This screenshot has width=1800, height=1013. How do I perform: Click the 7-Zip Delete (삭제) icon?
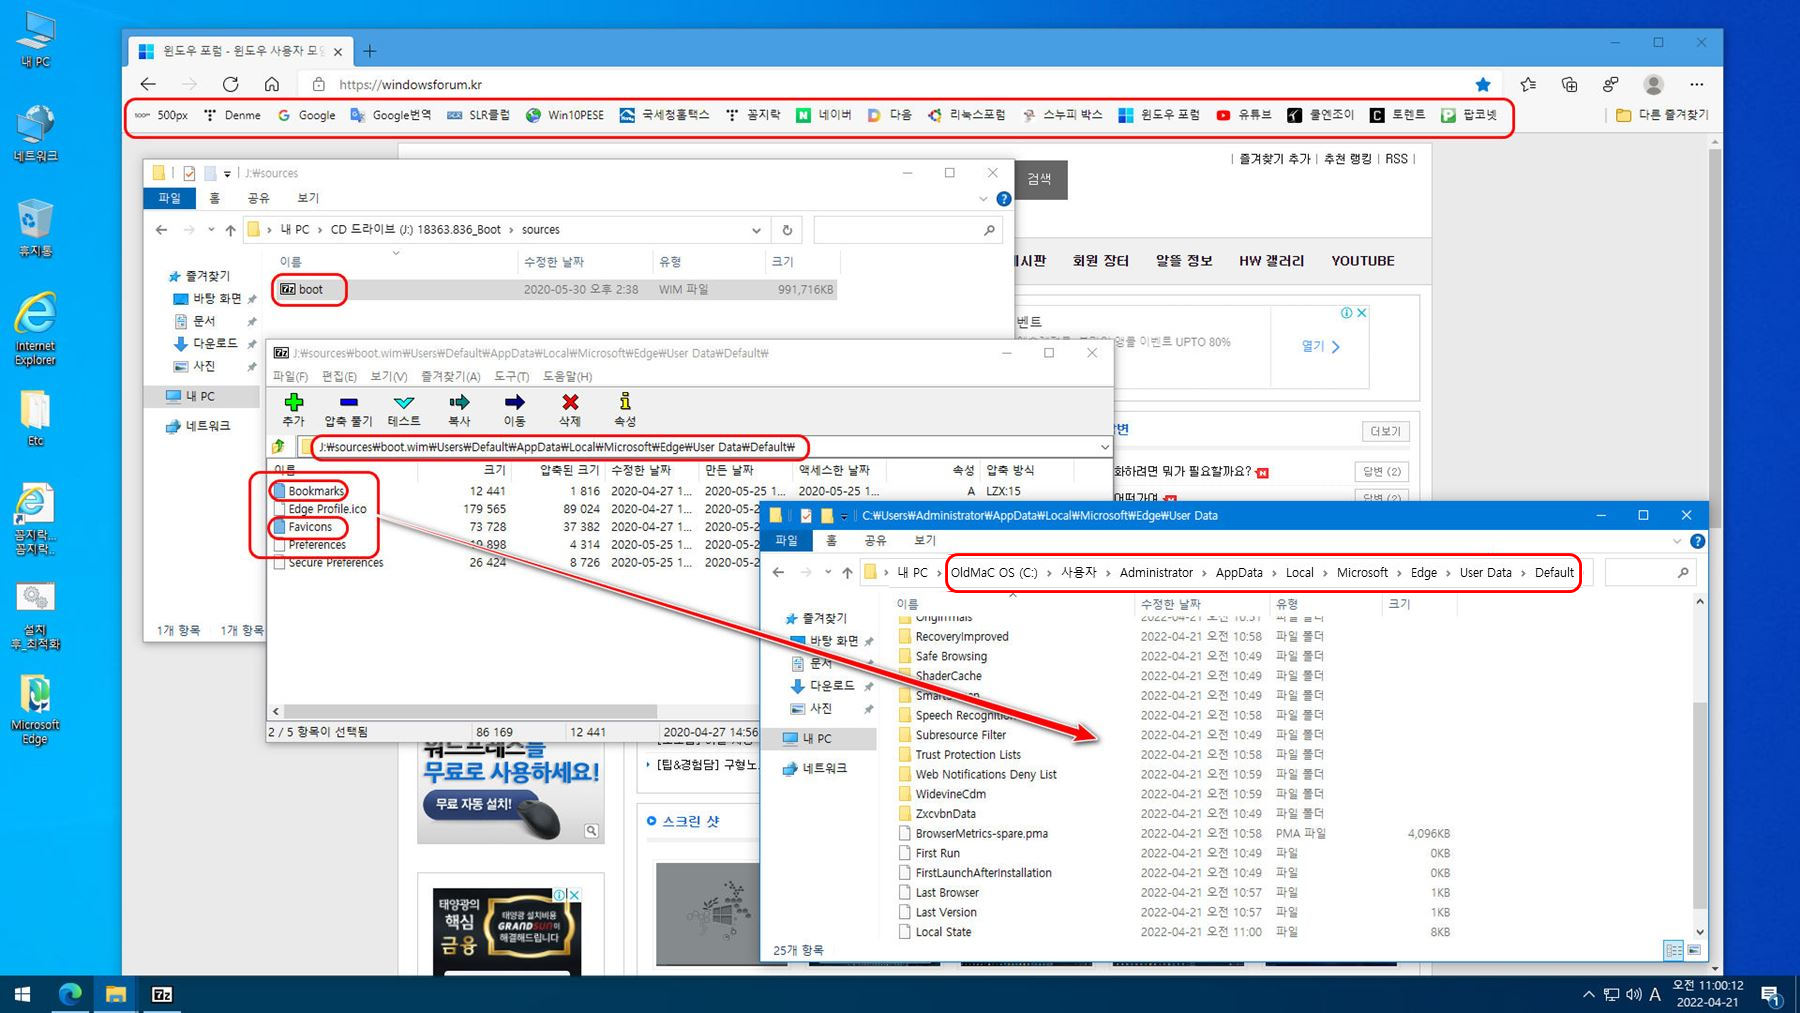[570, 402]
